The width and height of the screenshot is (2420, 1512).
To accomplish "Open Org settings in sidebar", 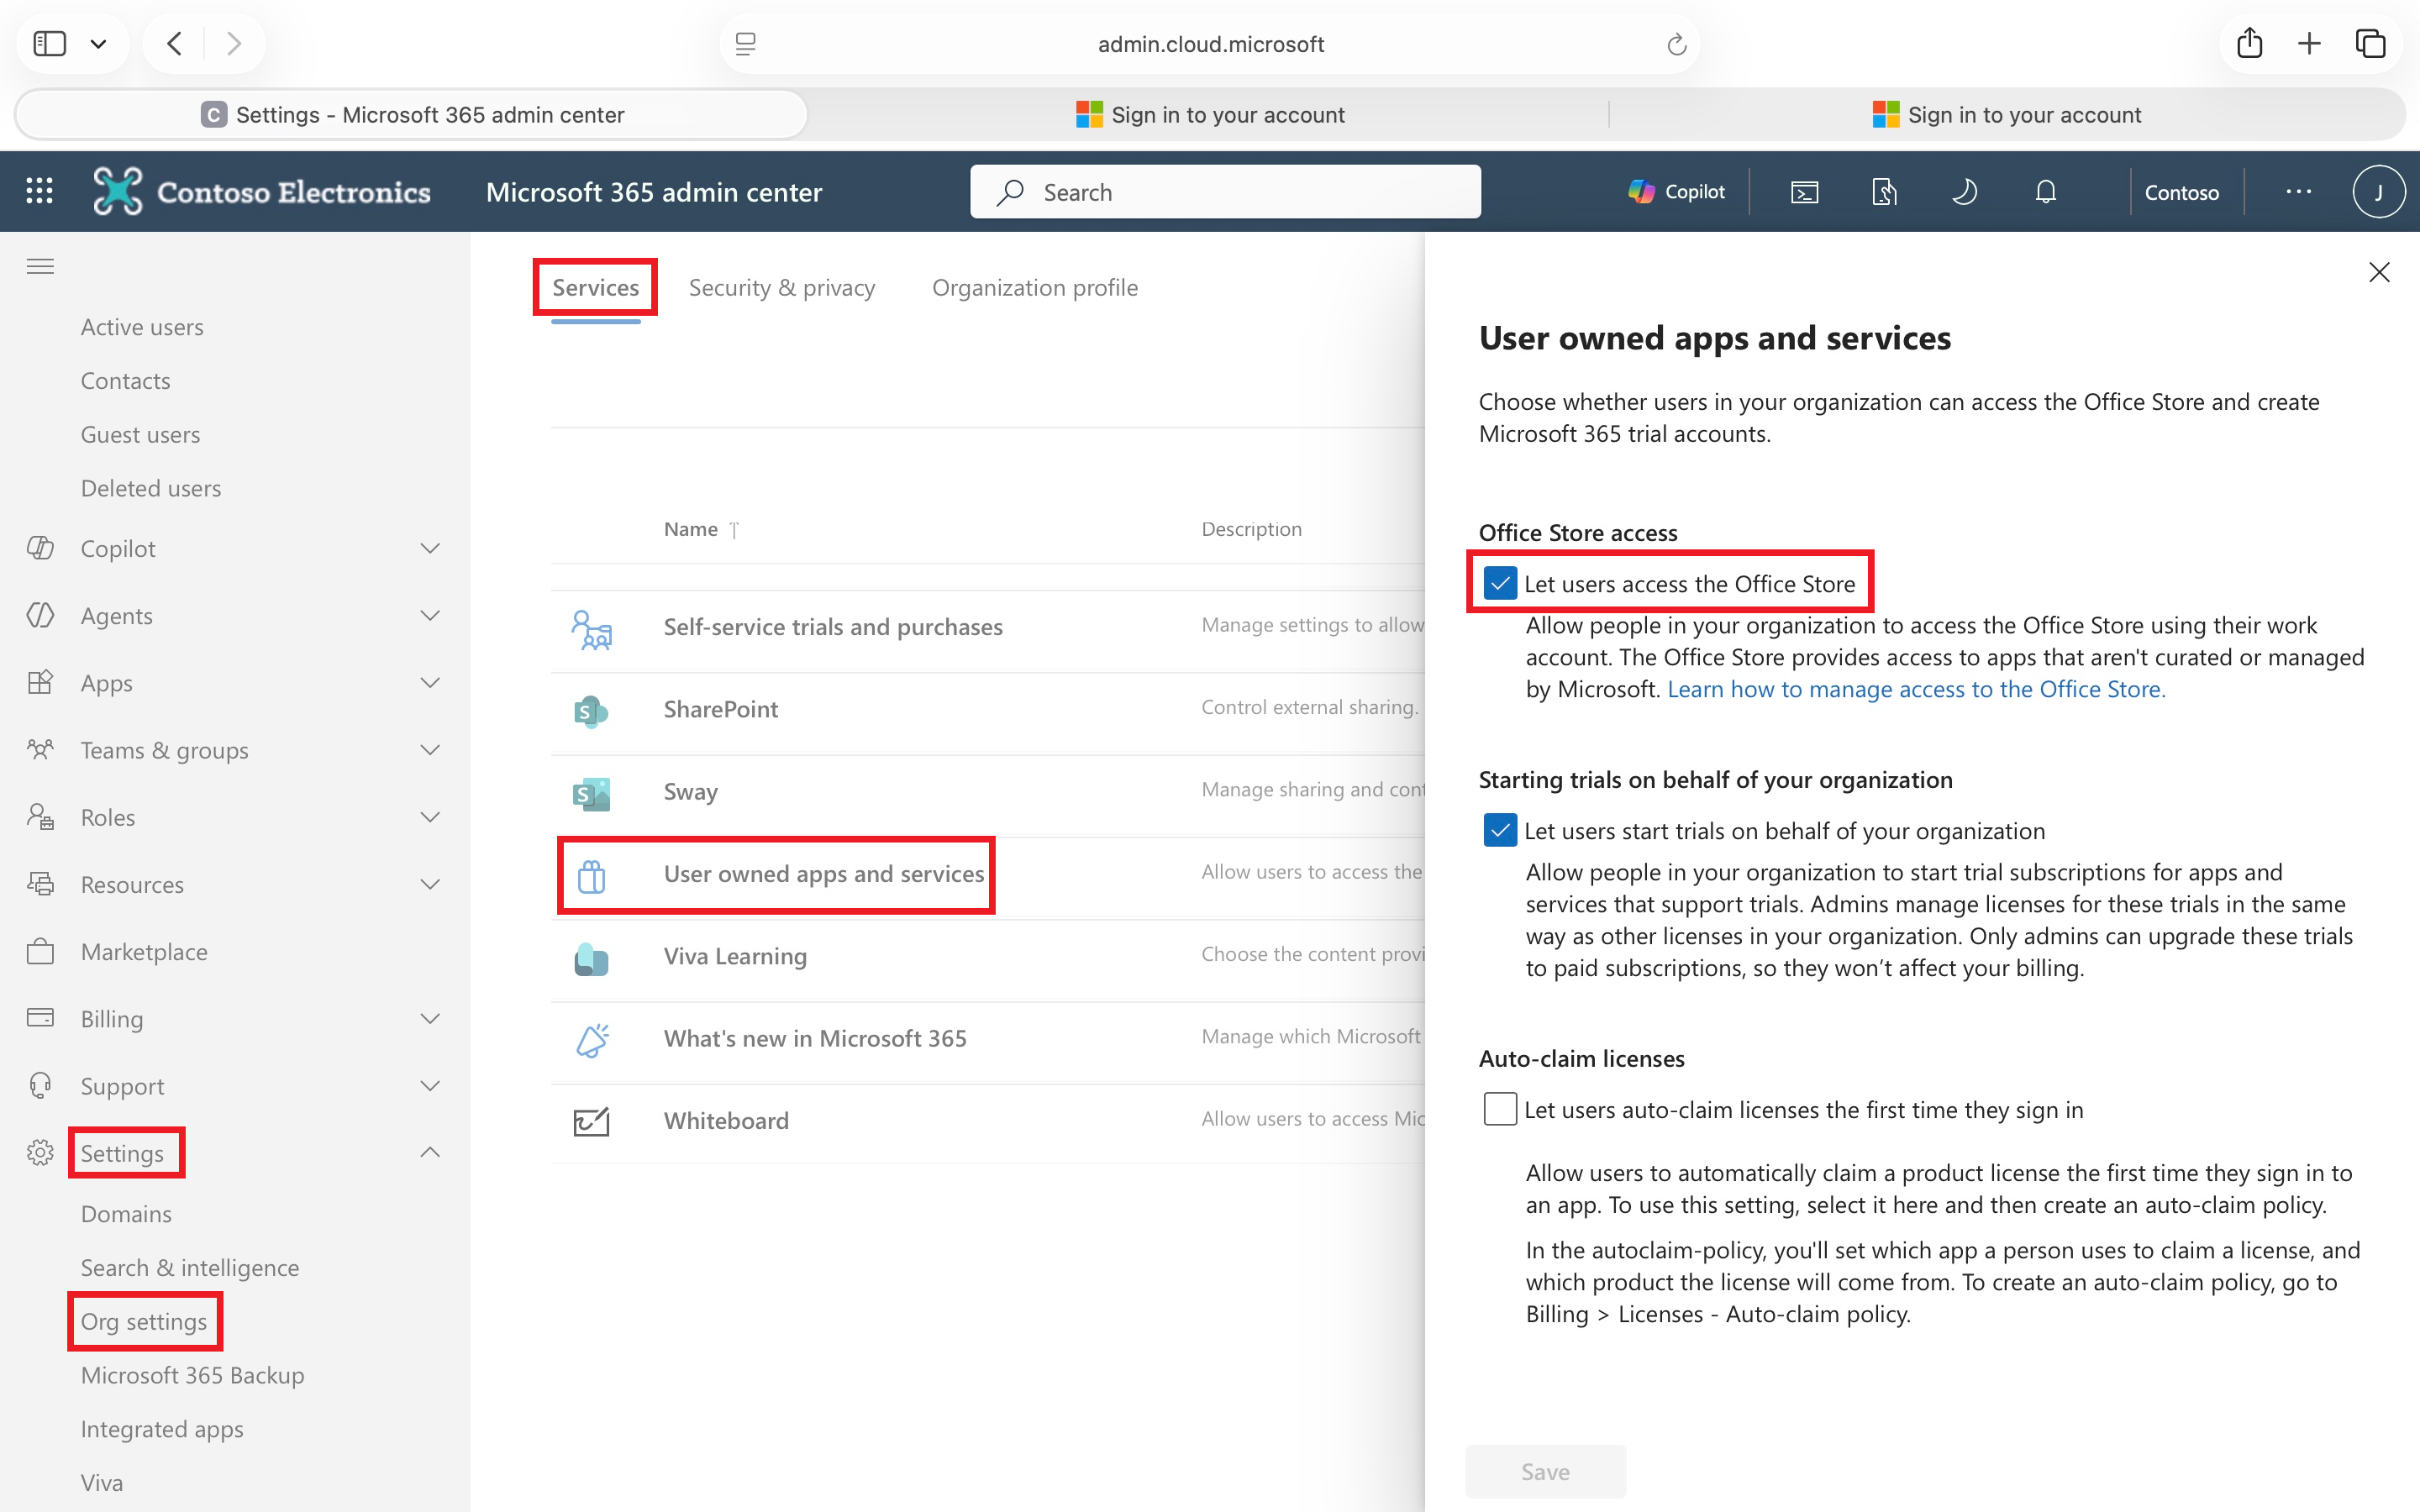I will pos(144,1321).
